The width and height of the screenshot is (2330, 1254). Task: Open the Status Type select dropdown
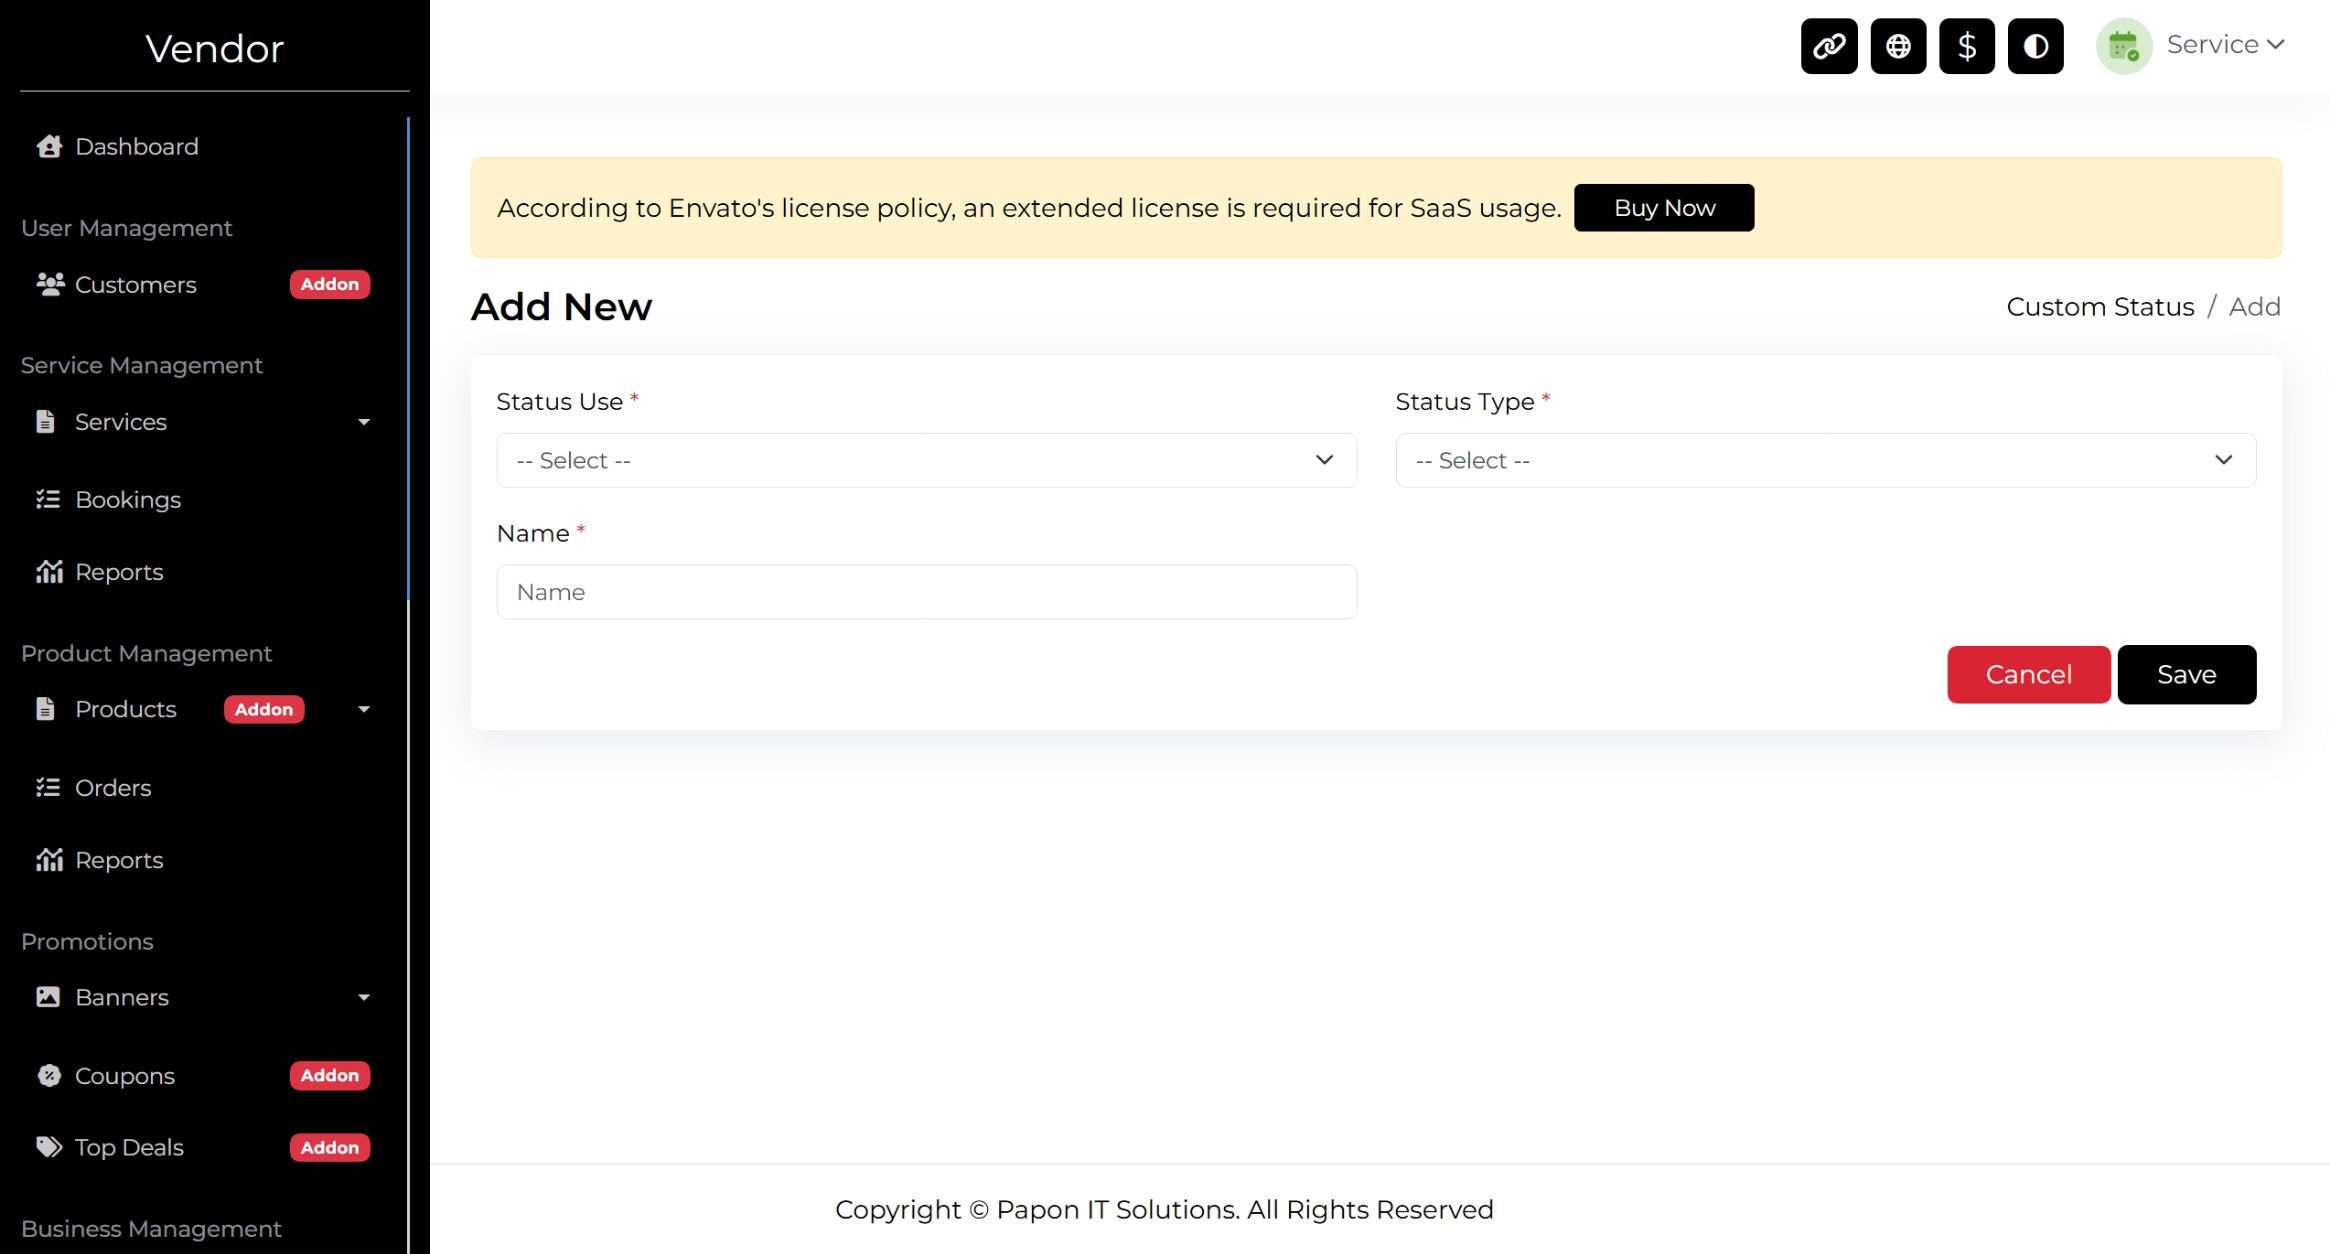tap(1825, 460)
